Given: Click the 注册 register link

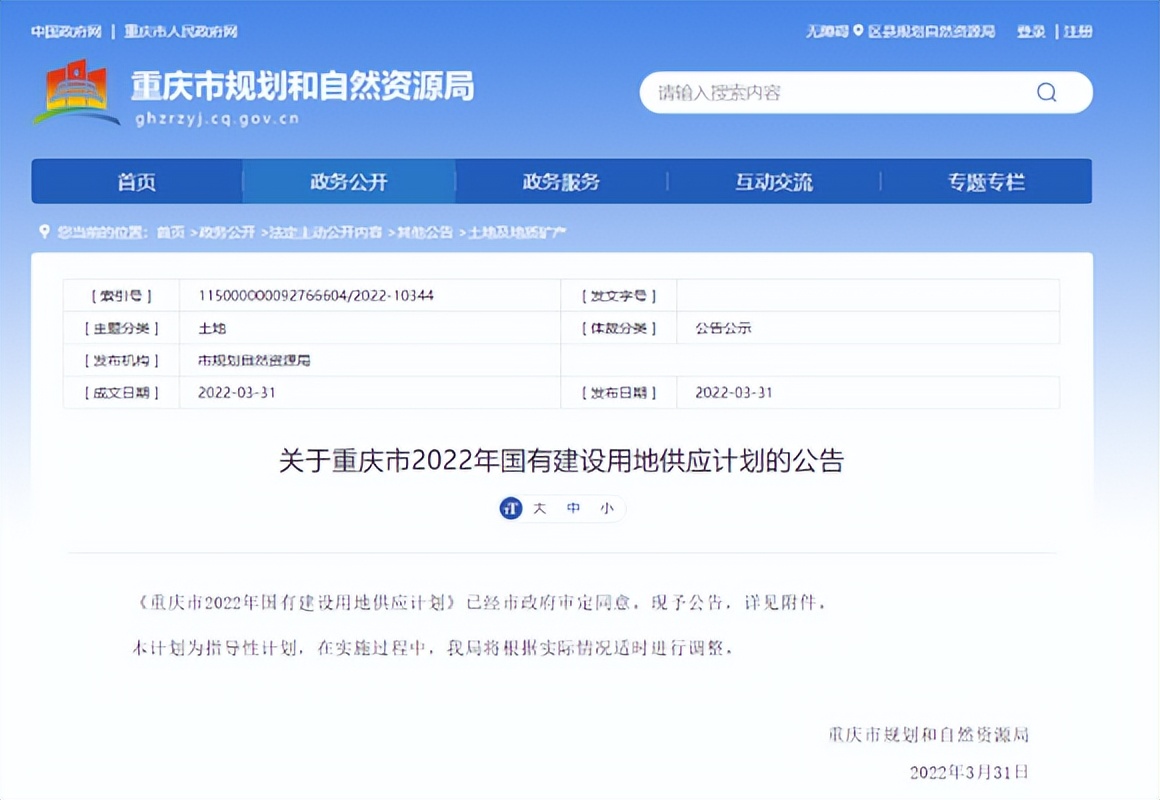Looking at the screenshot, I should [x=1078, y=31].
